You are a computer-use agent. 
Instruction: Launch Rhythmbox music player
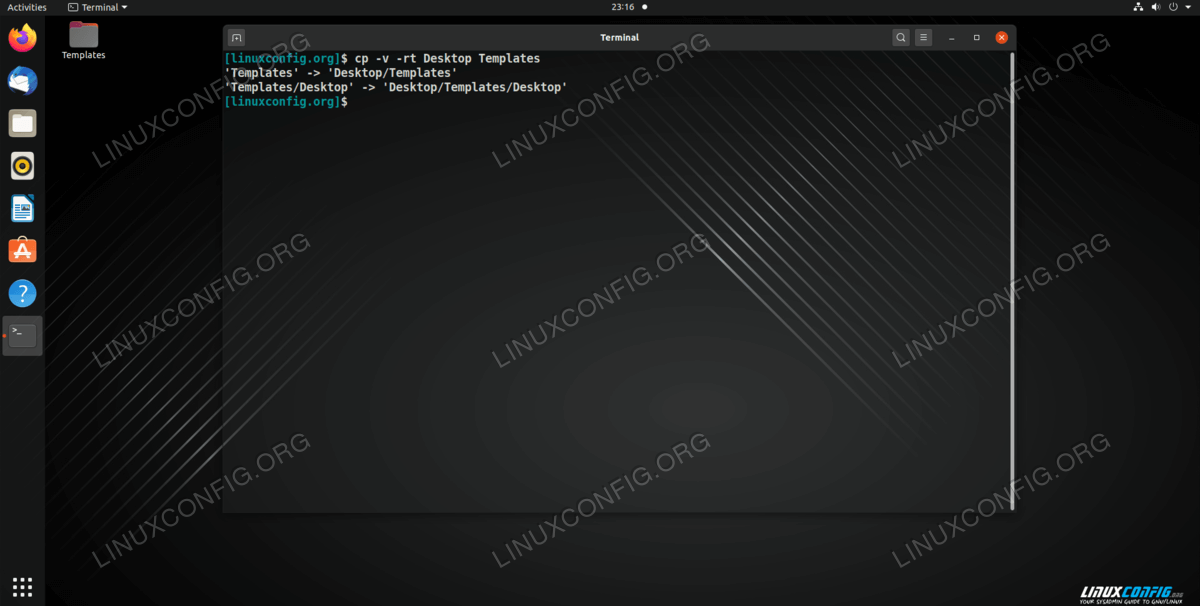22,166
